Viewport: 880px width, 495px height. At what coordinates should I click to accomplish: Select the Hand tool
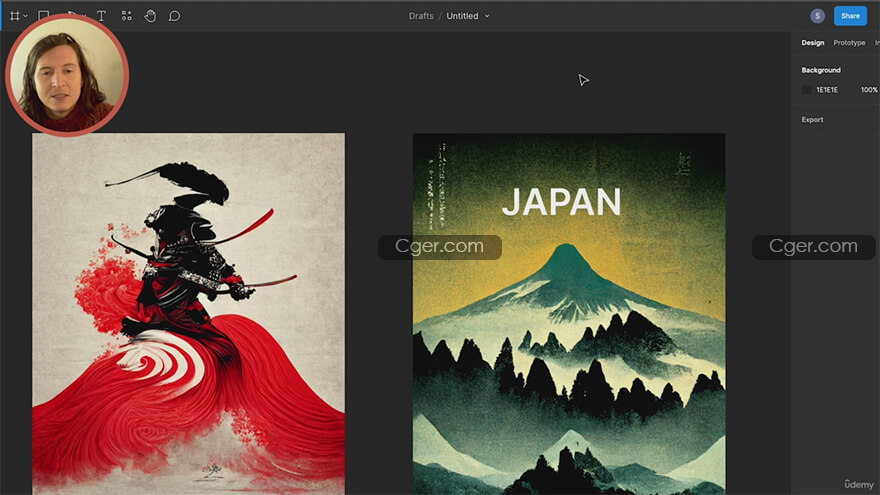150,16
